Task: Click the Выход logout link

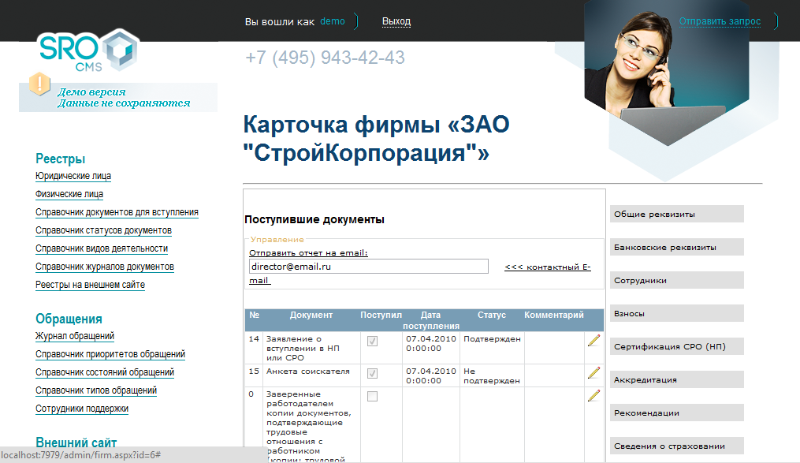Action: 396,21
